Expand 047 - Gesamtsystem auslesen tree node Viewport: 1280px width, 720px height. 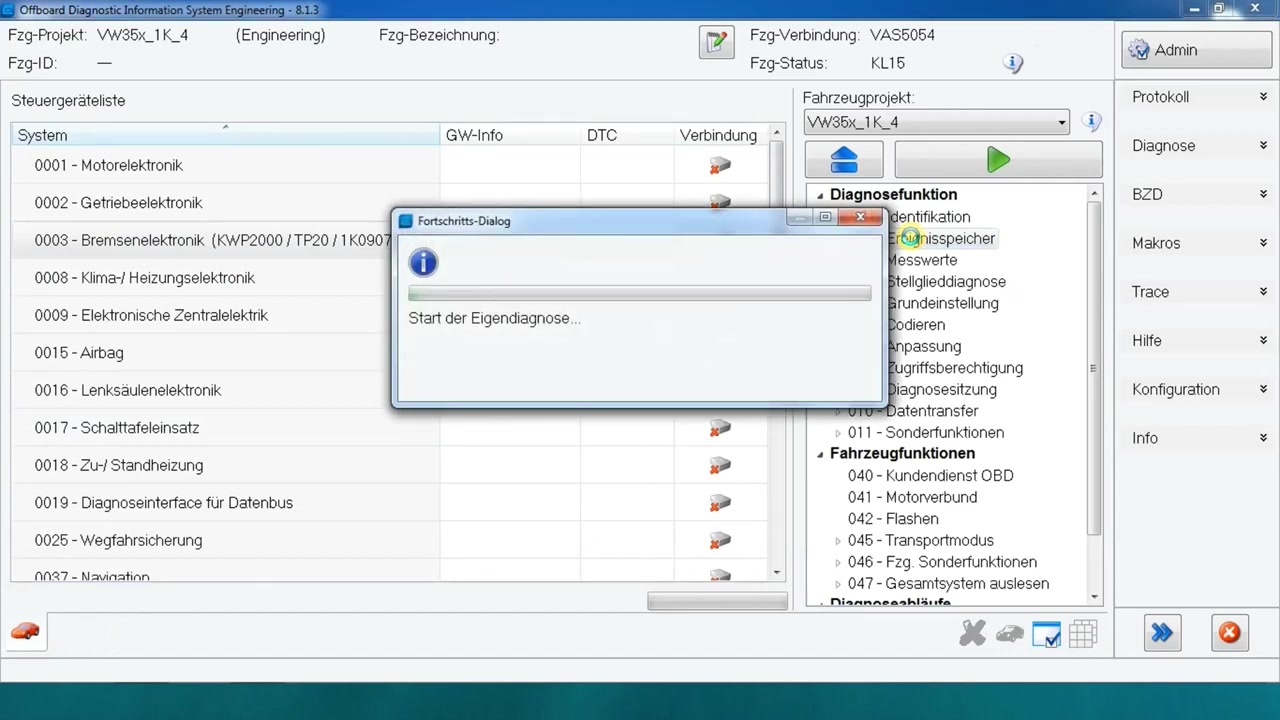click(x=838, y=584)
